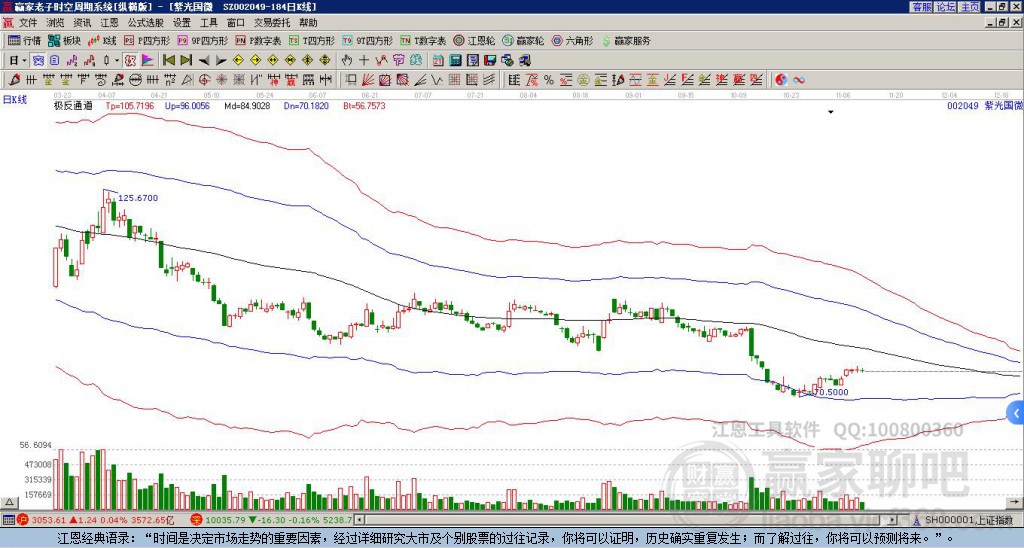Viewport: 1024px width, 548px height.
Task: Open the calendar icon in toolbar
Action: pos(438,60)
